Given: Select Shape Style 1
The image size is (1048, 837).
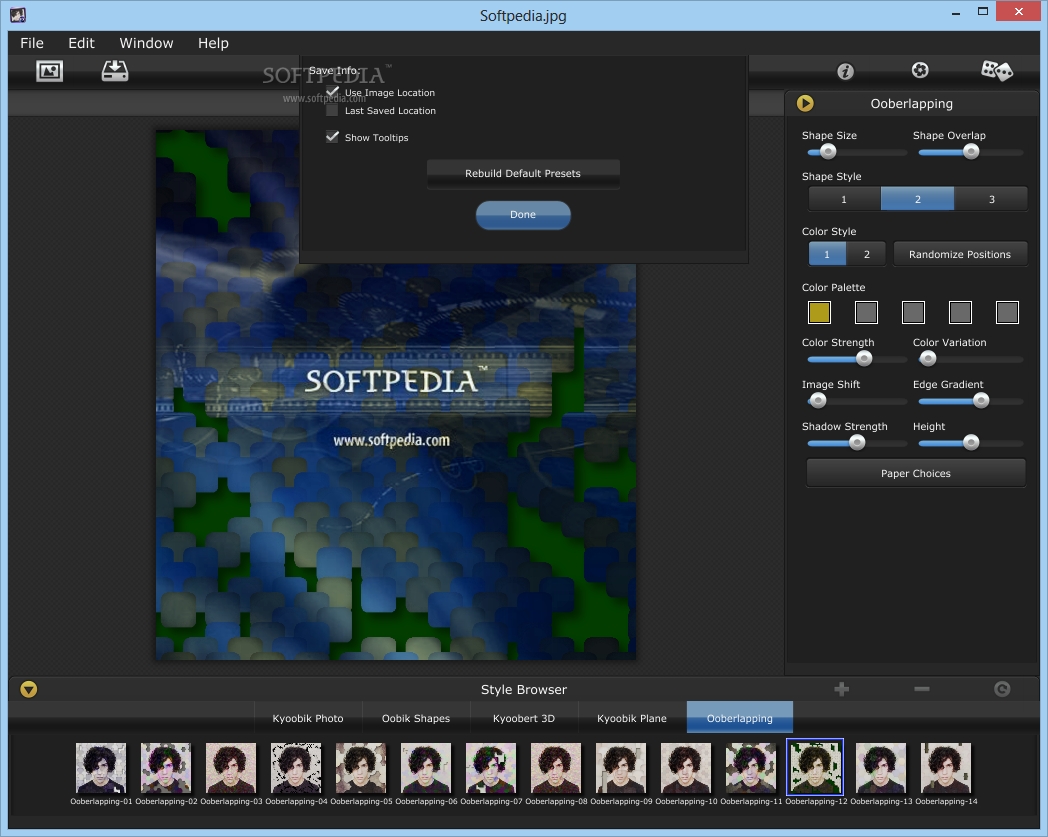Looking at the screenshot, I should click(x=844, y=199).
